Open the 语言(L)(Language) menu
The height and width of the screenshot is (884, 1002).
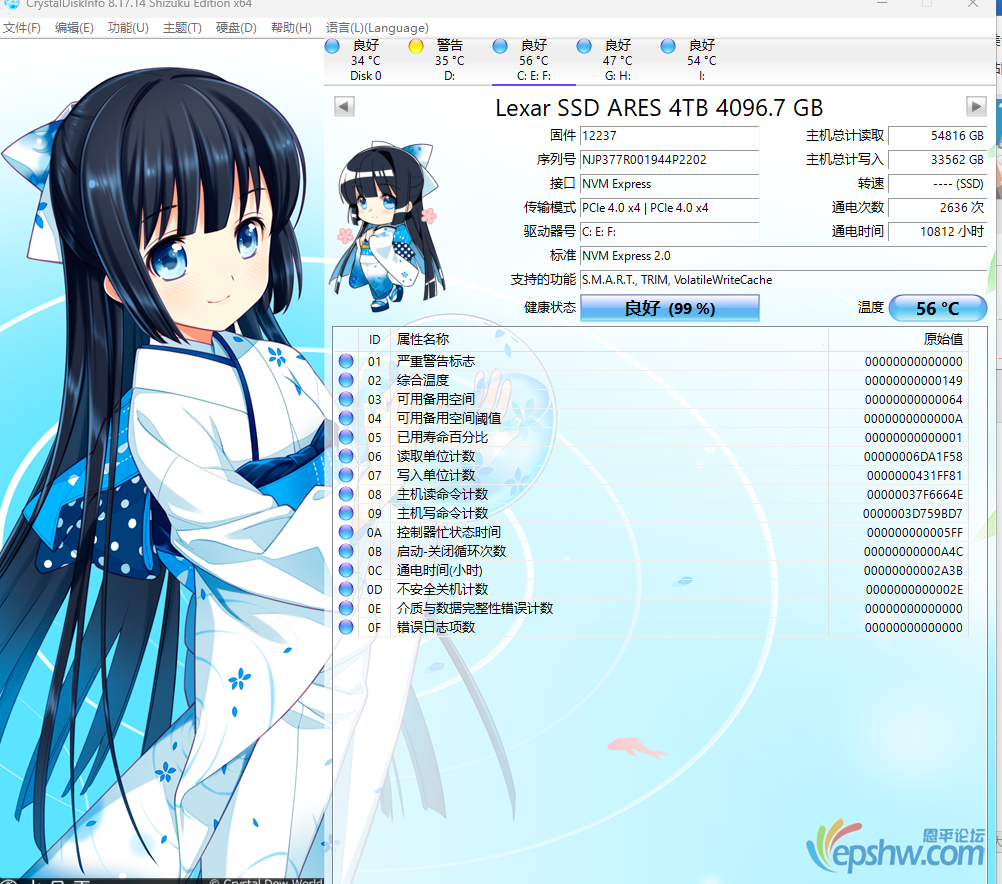click(377, 28)
